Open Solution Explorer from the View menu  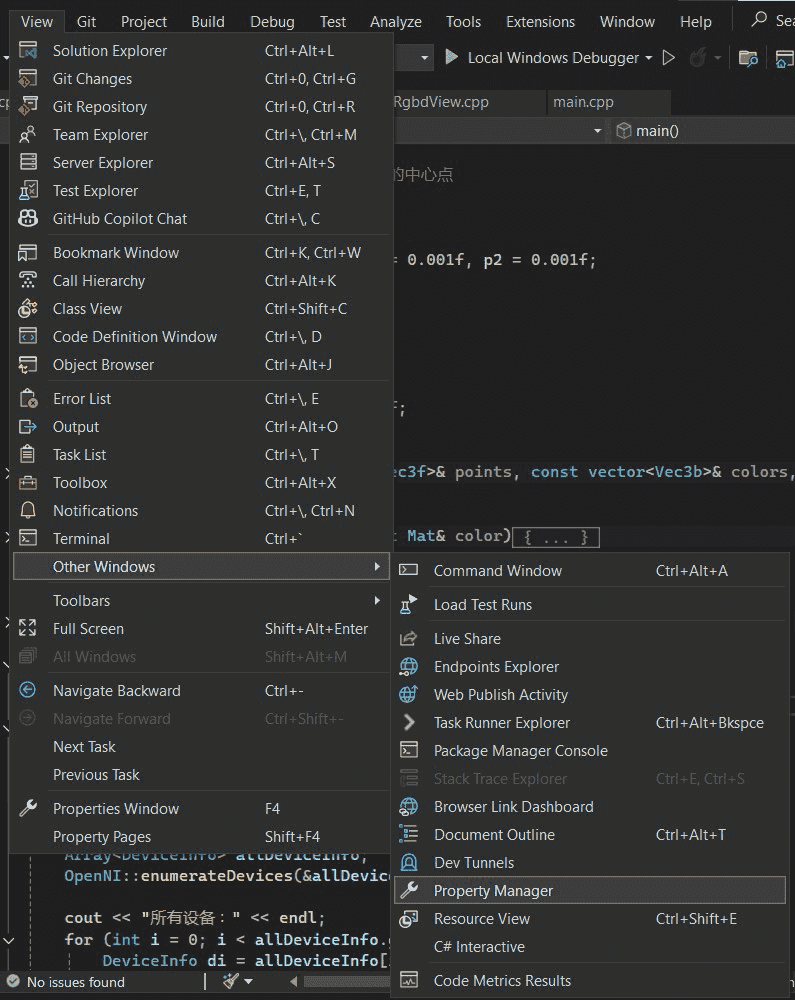[x=110, y=51]
